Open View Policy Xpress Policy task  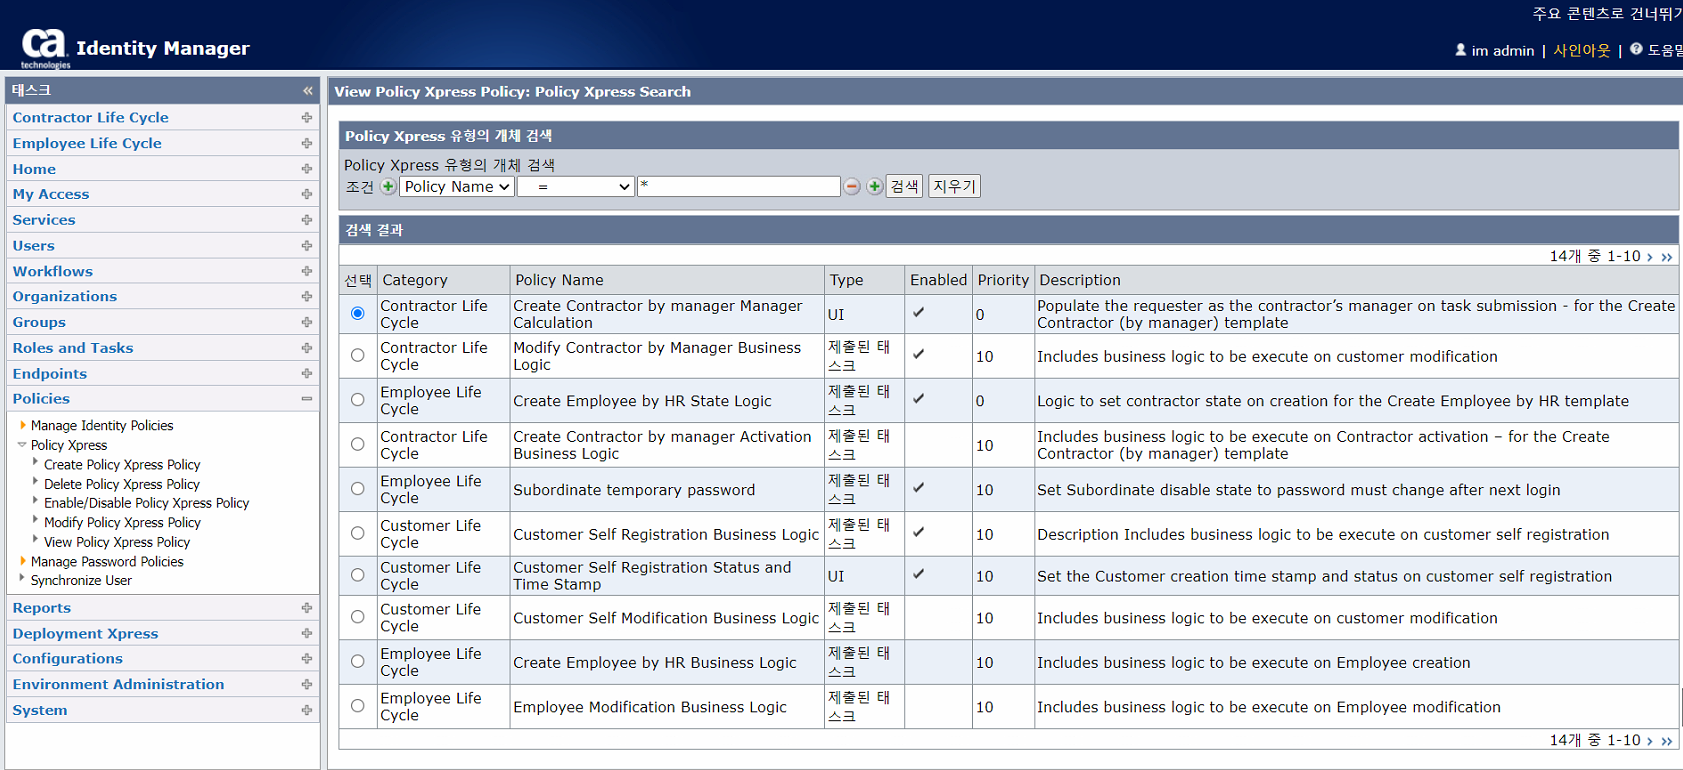tap(117, 542)
